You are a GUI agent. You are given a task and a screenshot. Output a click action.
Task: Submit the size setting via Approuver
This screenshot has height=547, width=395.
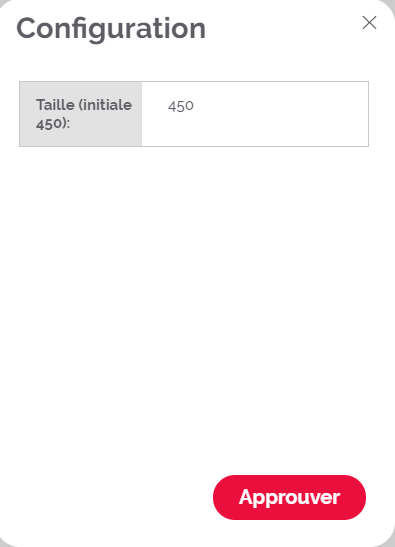coord(289,497)
